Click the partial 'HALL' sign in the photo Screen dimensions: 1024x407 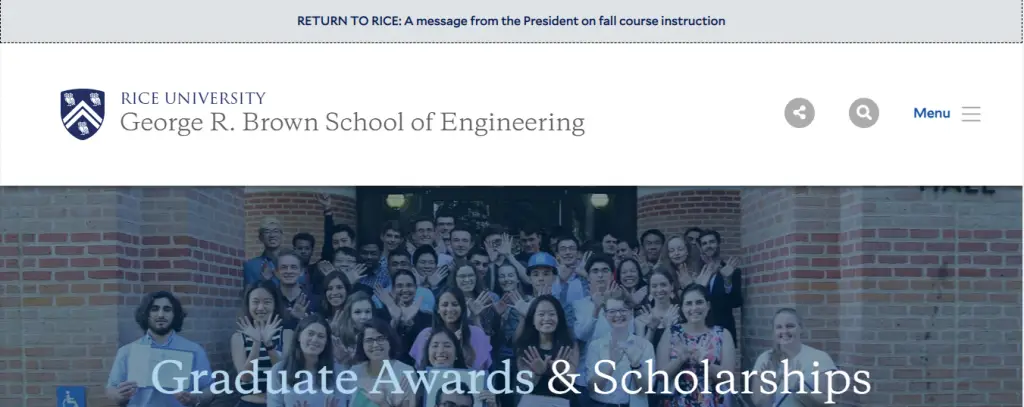tap(956, 189)
